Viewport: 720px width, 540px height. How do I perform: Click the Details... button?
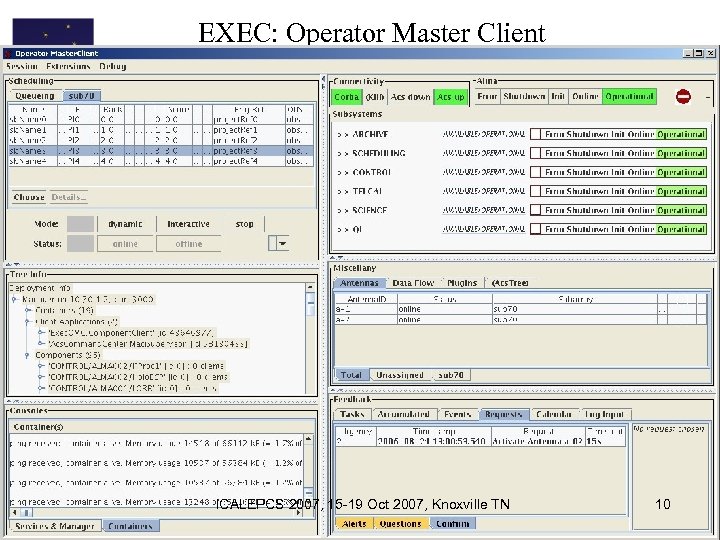[x=68, y=197]
